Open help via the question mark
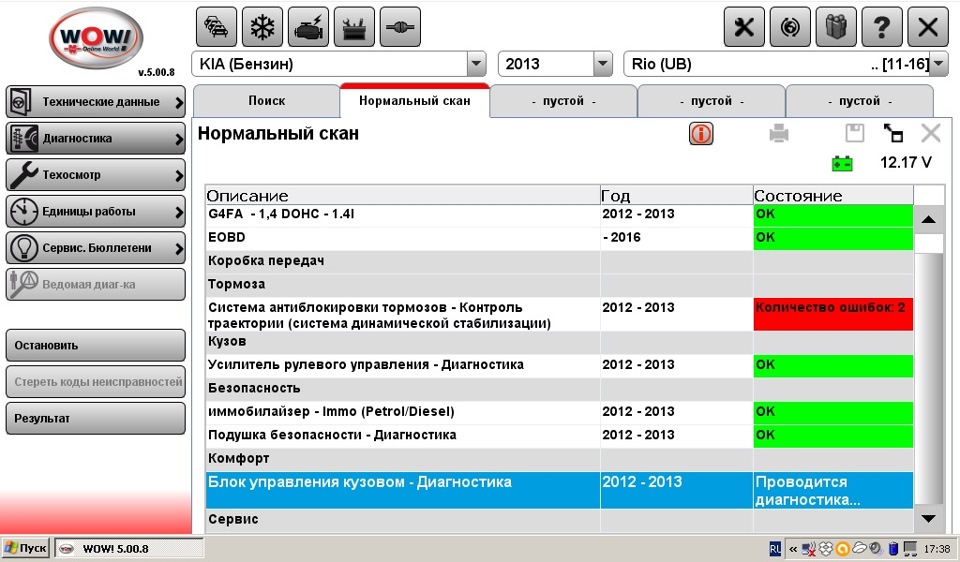Image resolution: width=960 pixels, height=562 pixels. [882, 27]
